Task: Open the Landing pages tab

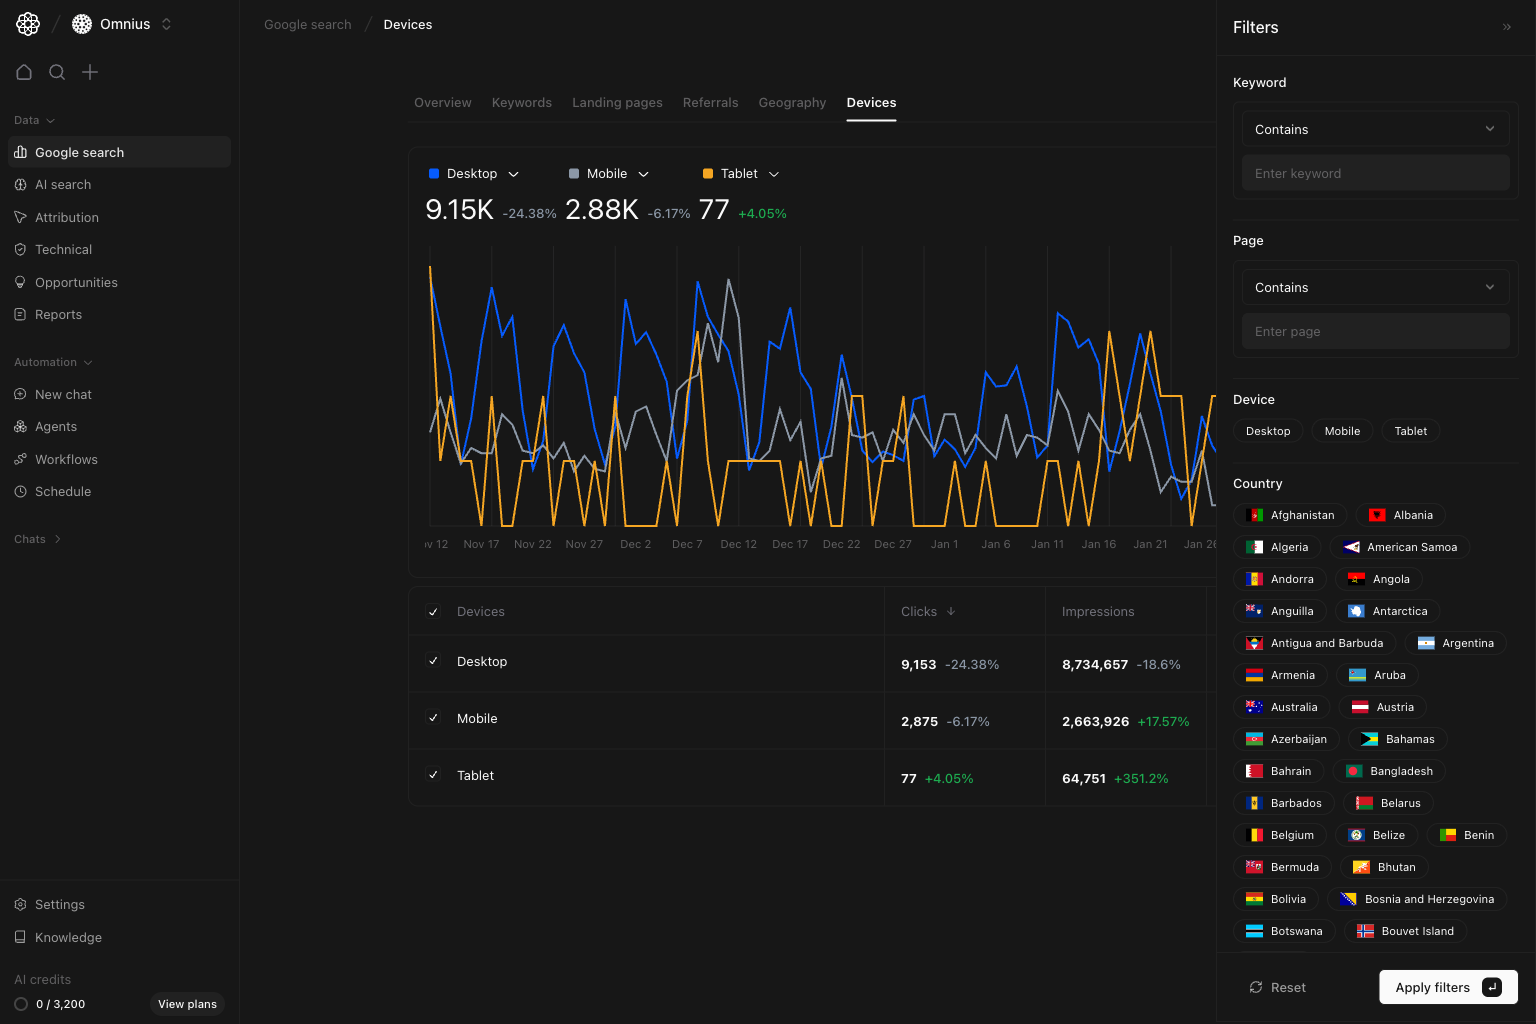Action: click(x=617, y=103)
